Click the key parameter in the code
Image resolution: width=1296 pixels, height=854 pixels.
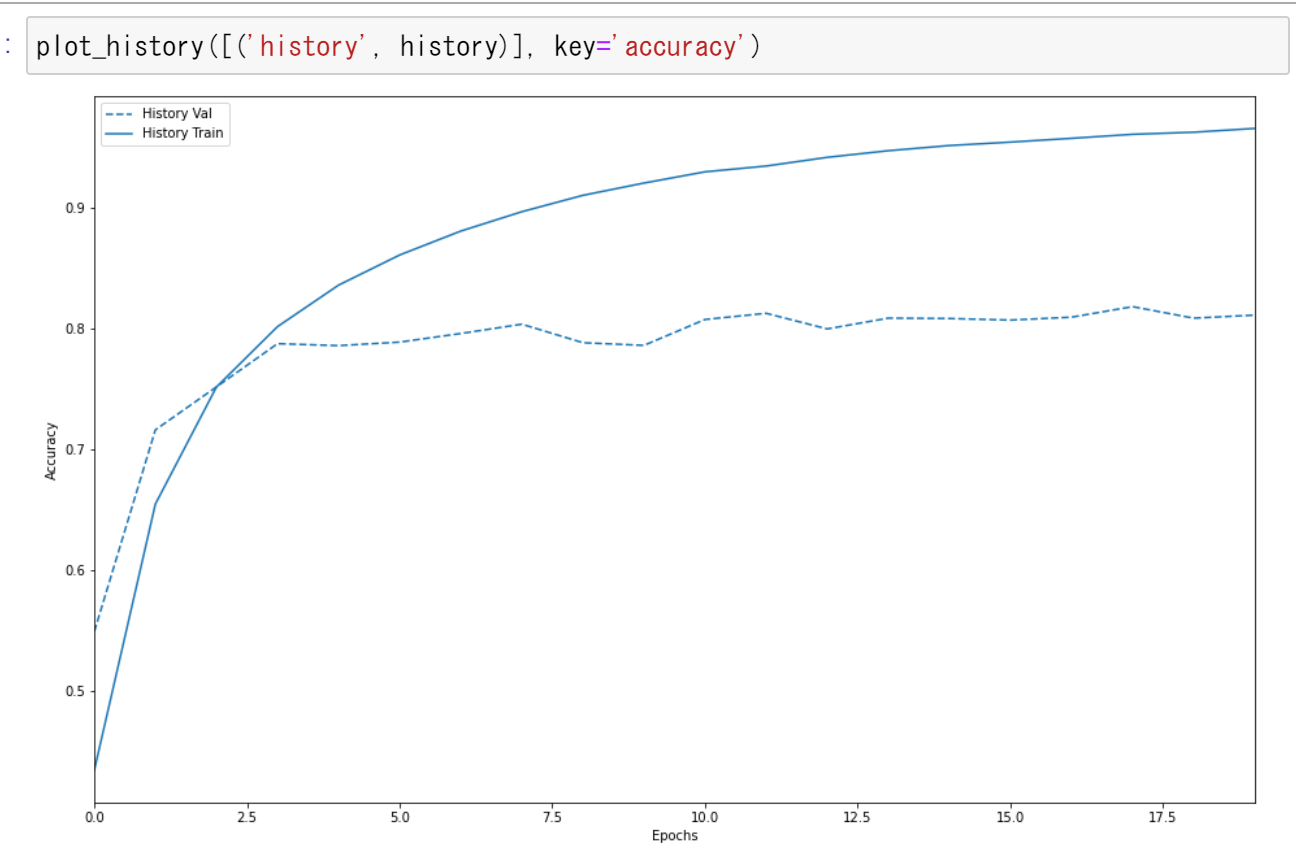click(574, 46)
